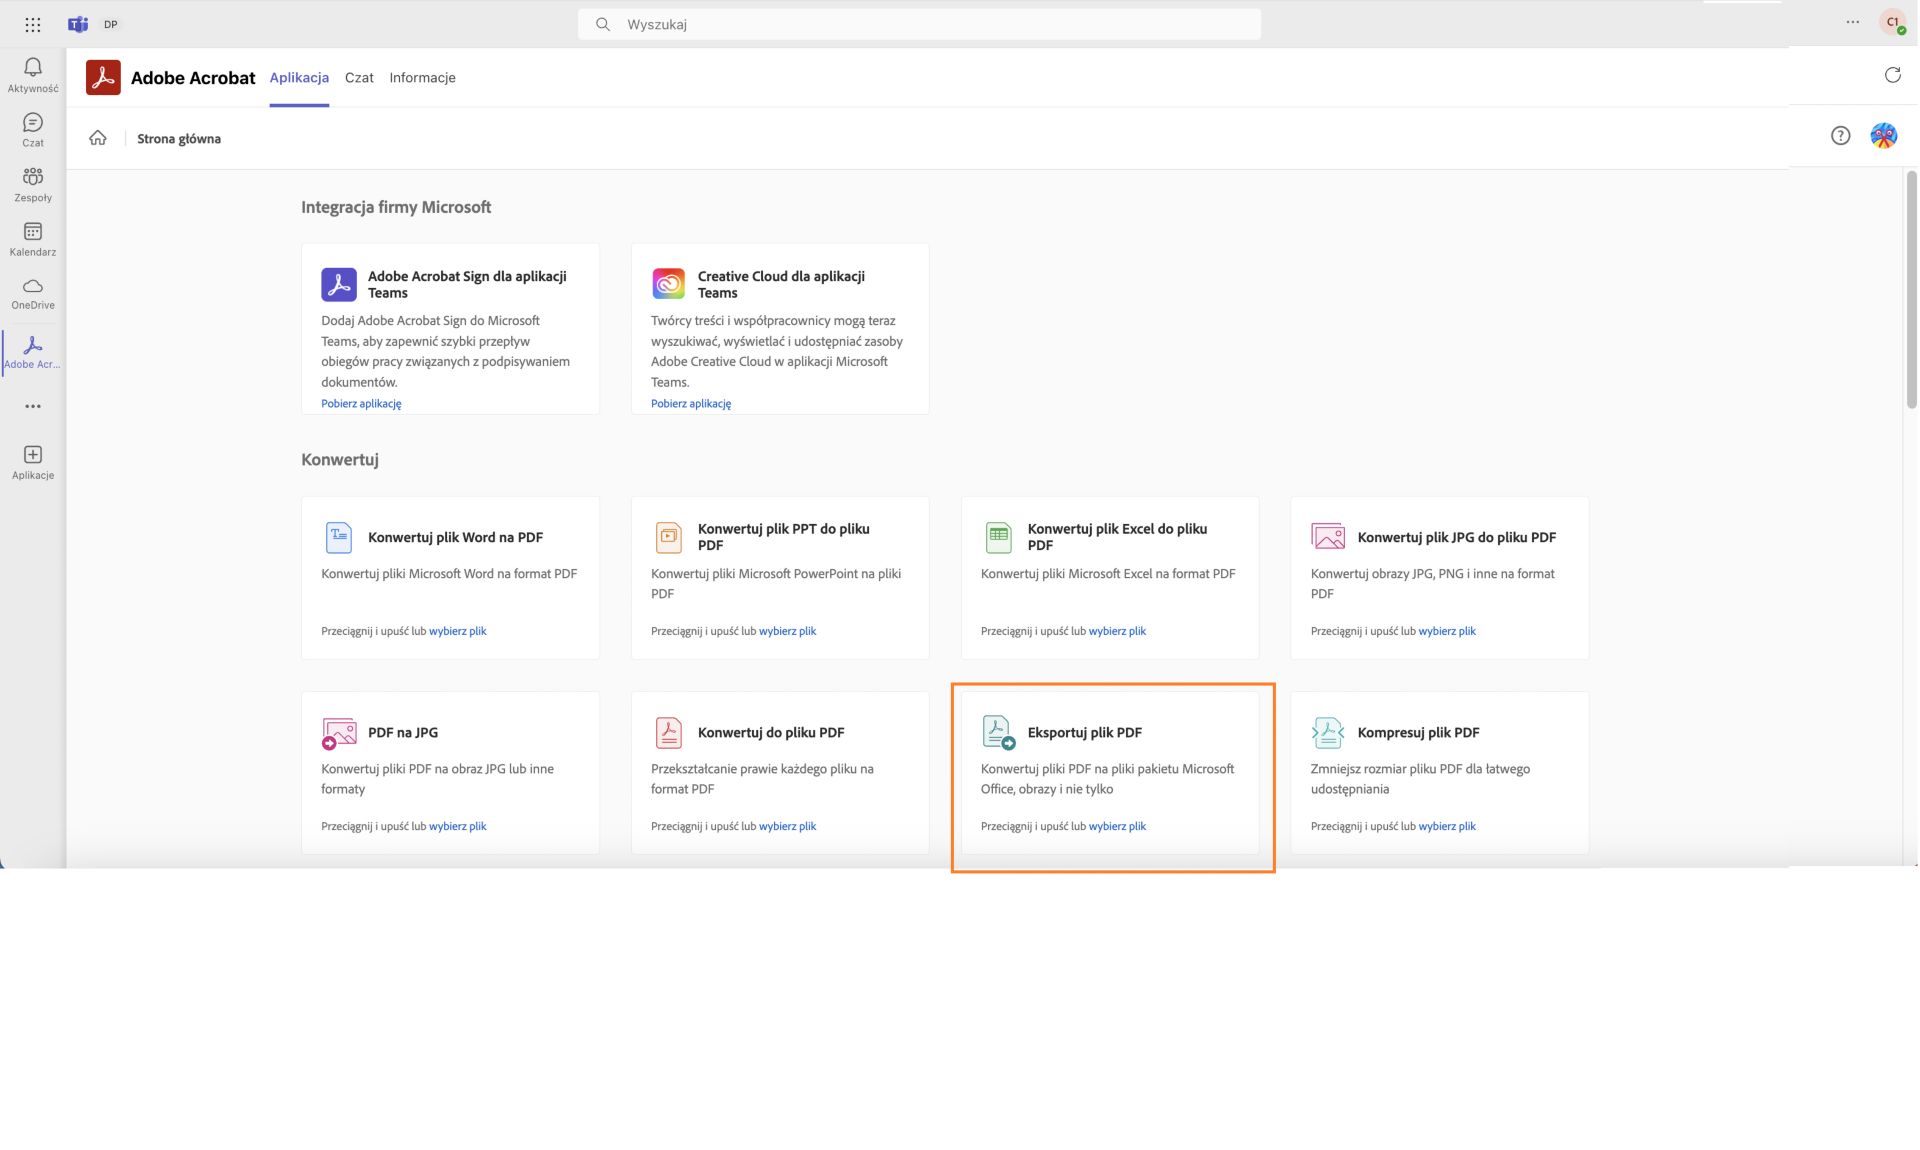Click the Adobe Acrobat app name header
Viewport: 1920px width, 1150px height.
point(193,77)
